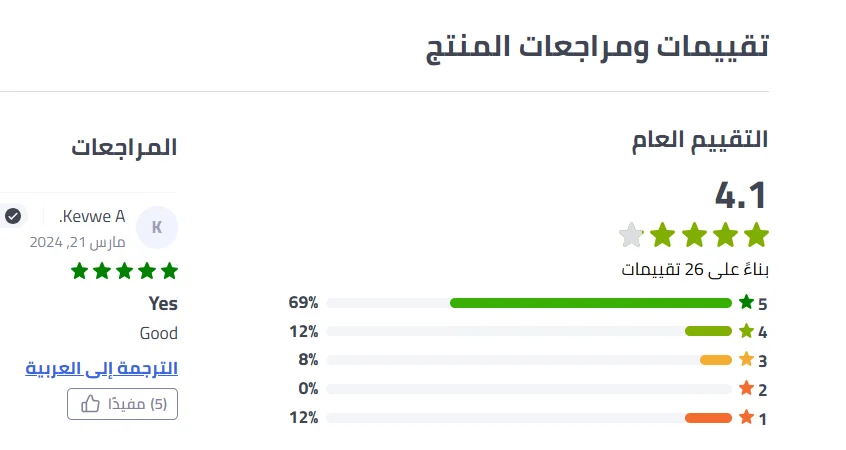Click the reviewer's five green stars rating
Image resolution: width=846 pixels, height=450 pixels.
(124, 271)
